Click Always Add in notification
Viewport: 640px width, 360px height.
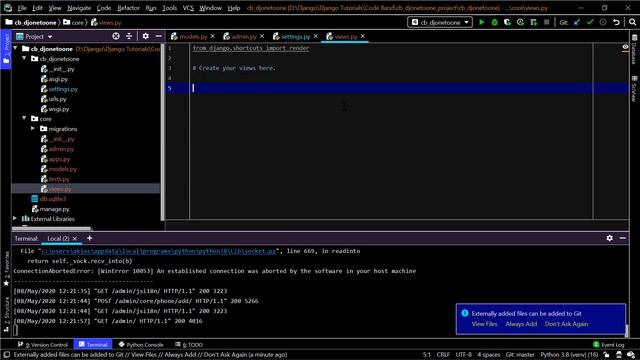pos(521,324)
